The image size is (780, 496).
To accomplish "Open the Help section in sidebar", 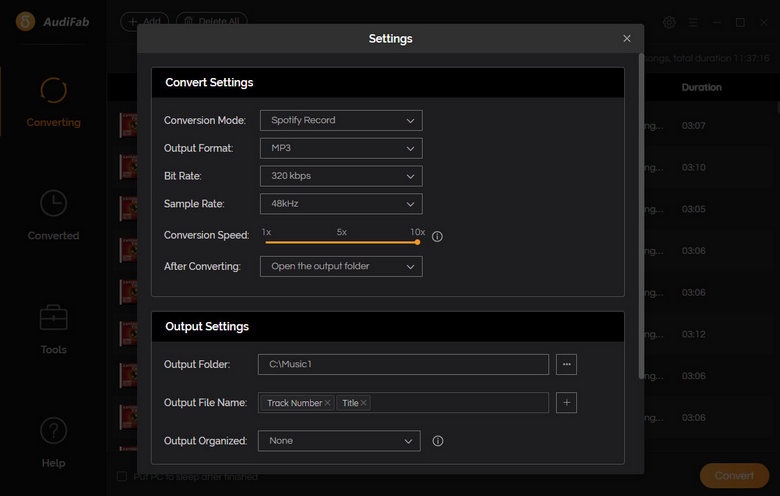I will click(53, 442).
